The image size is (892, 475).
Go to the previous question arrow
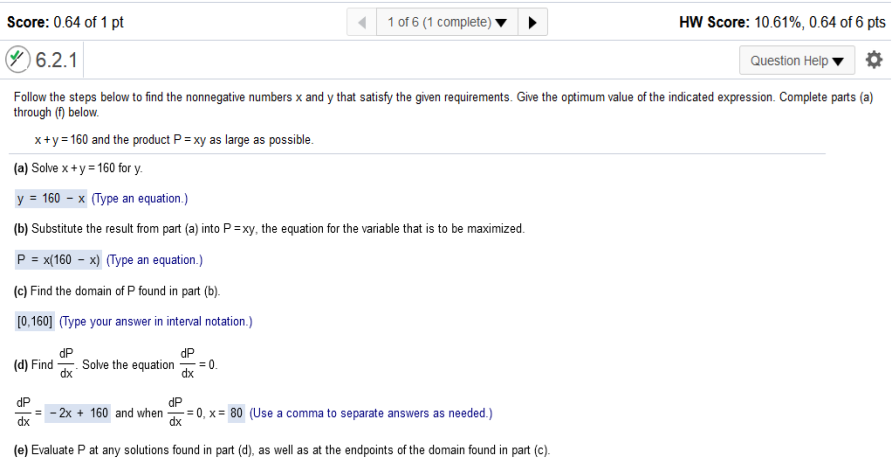pos(362,22)
